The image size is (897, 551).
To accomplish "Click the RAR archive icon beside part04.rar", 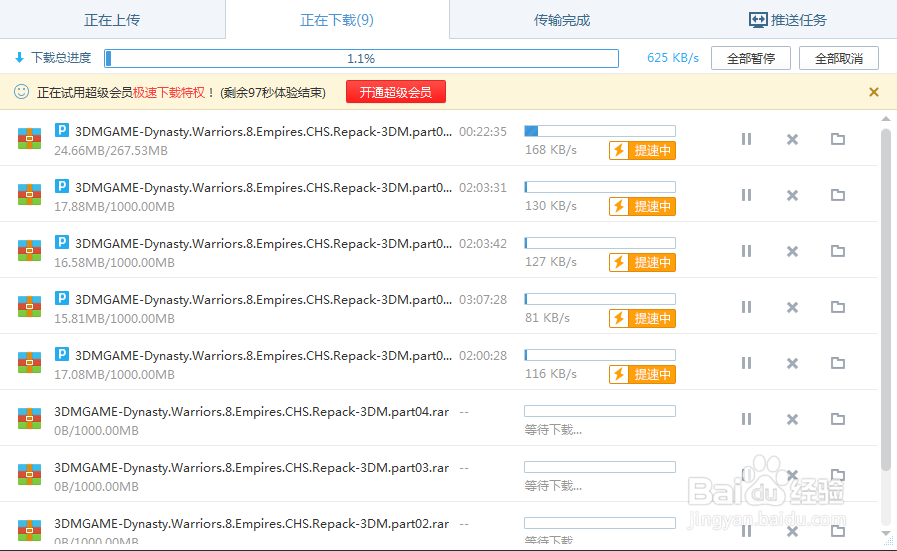I will coord(29,418).
